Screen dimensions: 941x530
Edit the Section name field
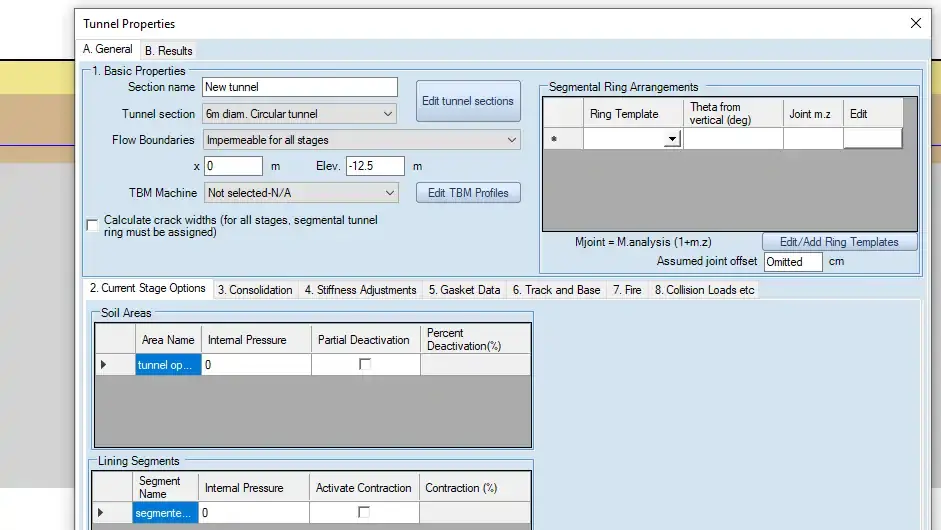[x=299, y=87]
